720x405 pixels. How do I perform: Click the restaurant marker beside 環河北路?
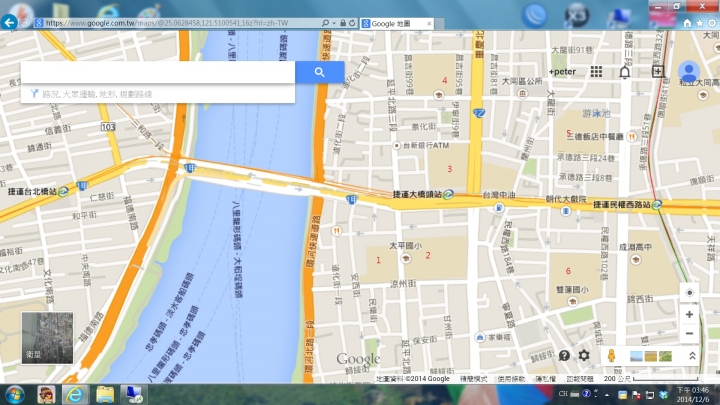336,231
